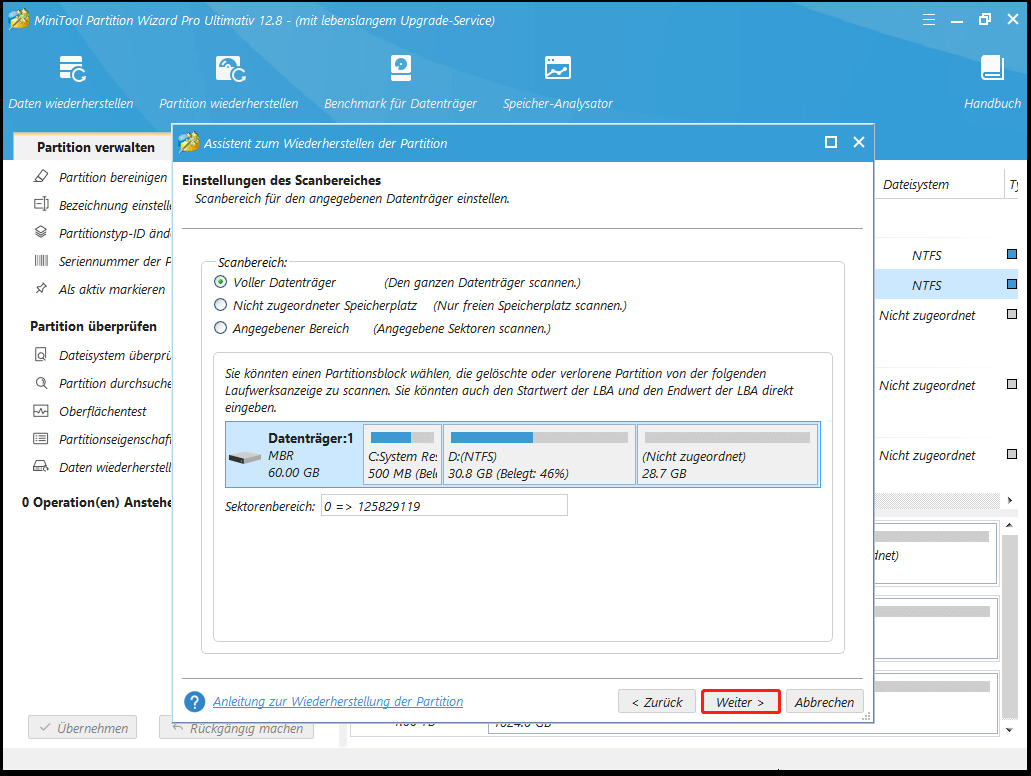The image size is (1031, 776).
Task: Click the Partitionseigenschaften icon
Action: 41,439
